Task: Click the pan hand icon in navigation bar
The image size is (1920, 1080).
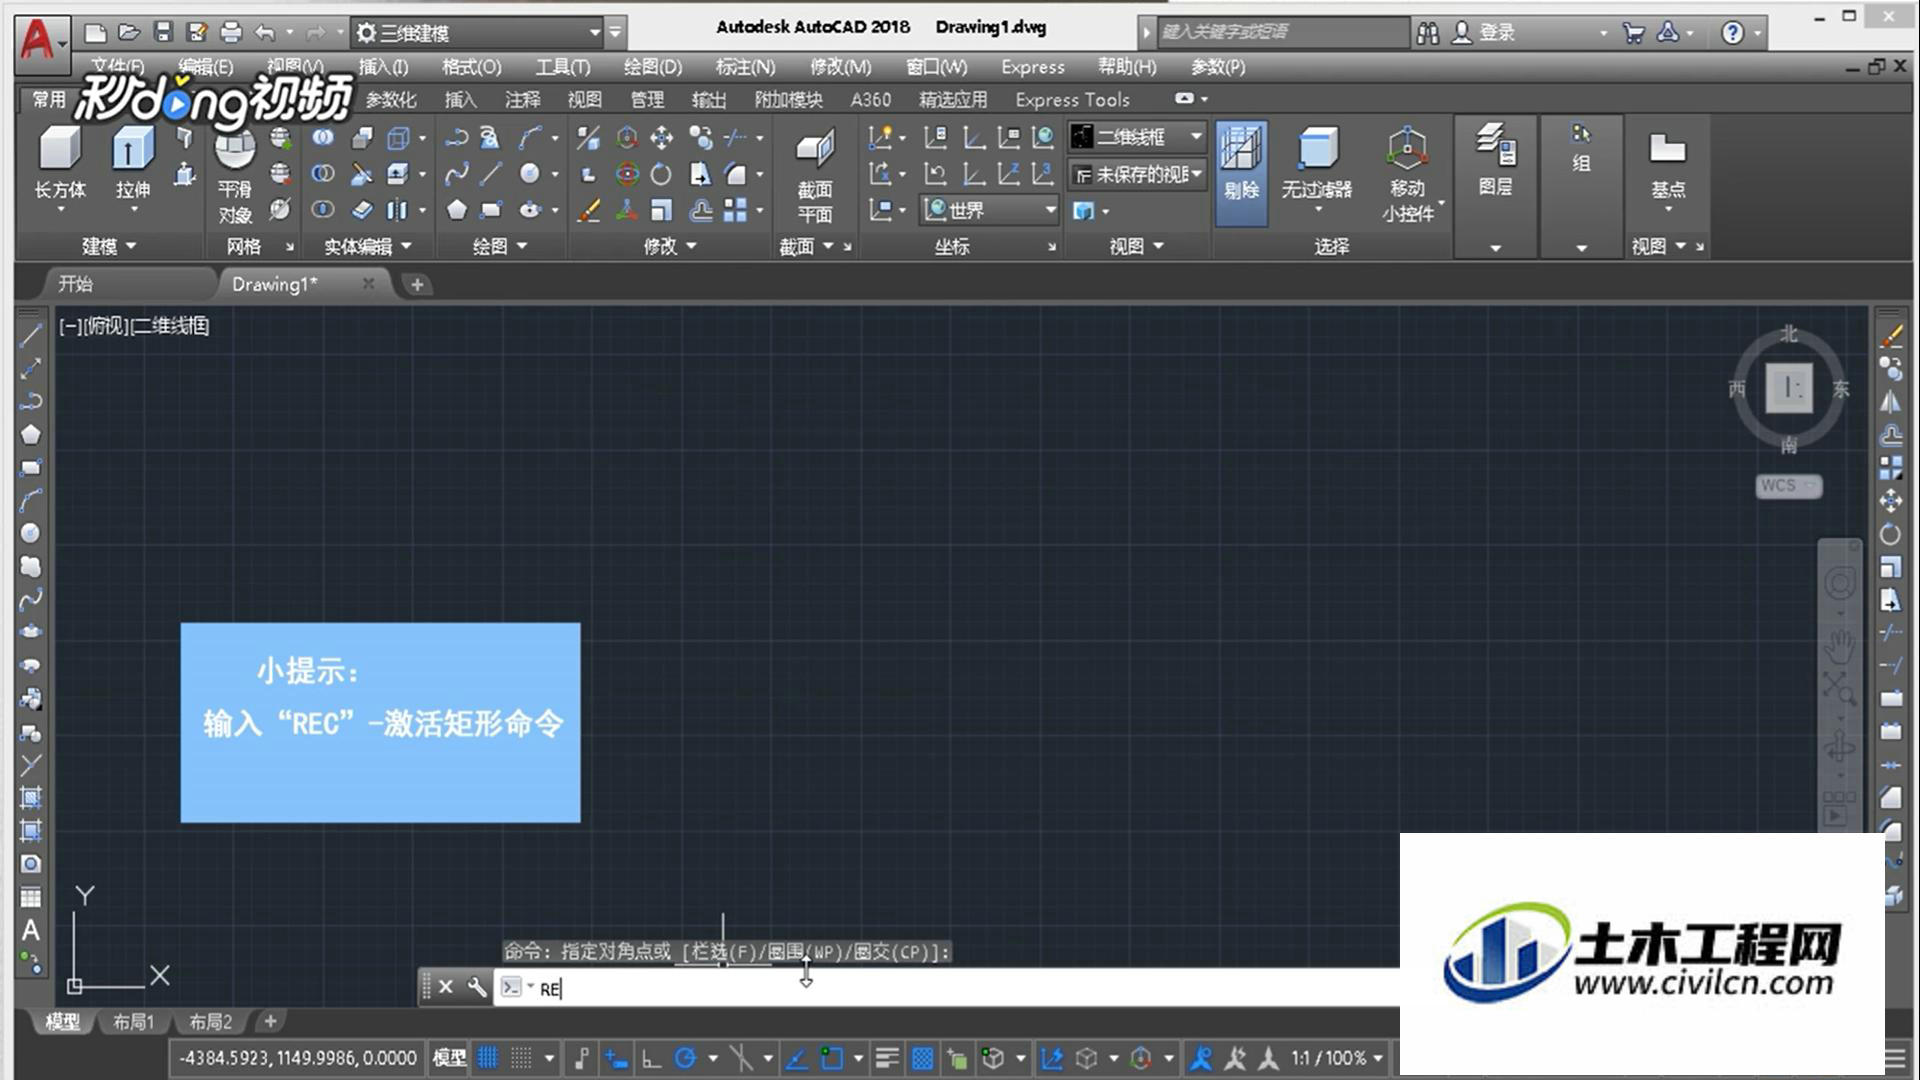Action: pos(1839,645)
